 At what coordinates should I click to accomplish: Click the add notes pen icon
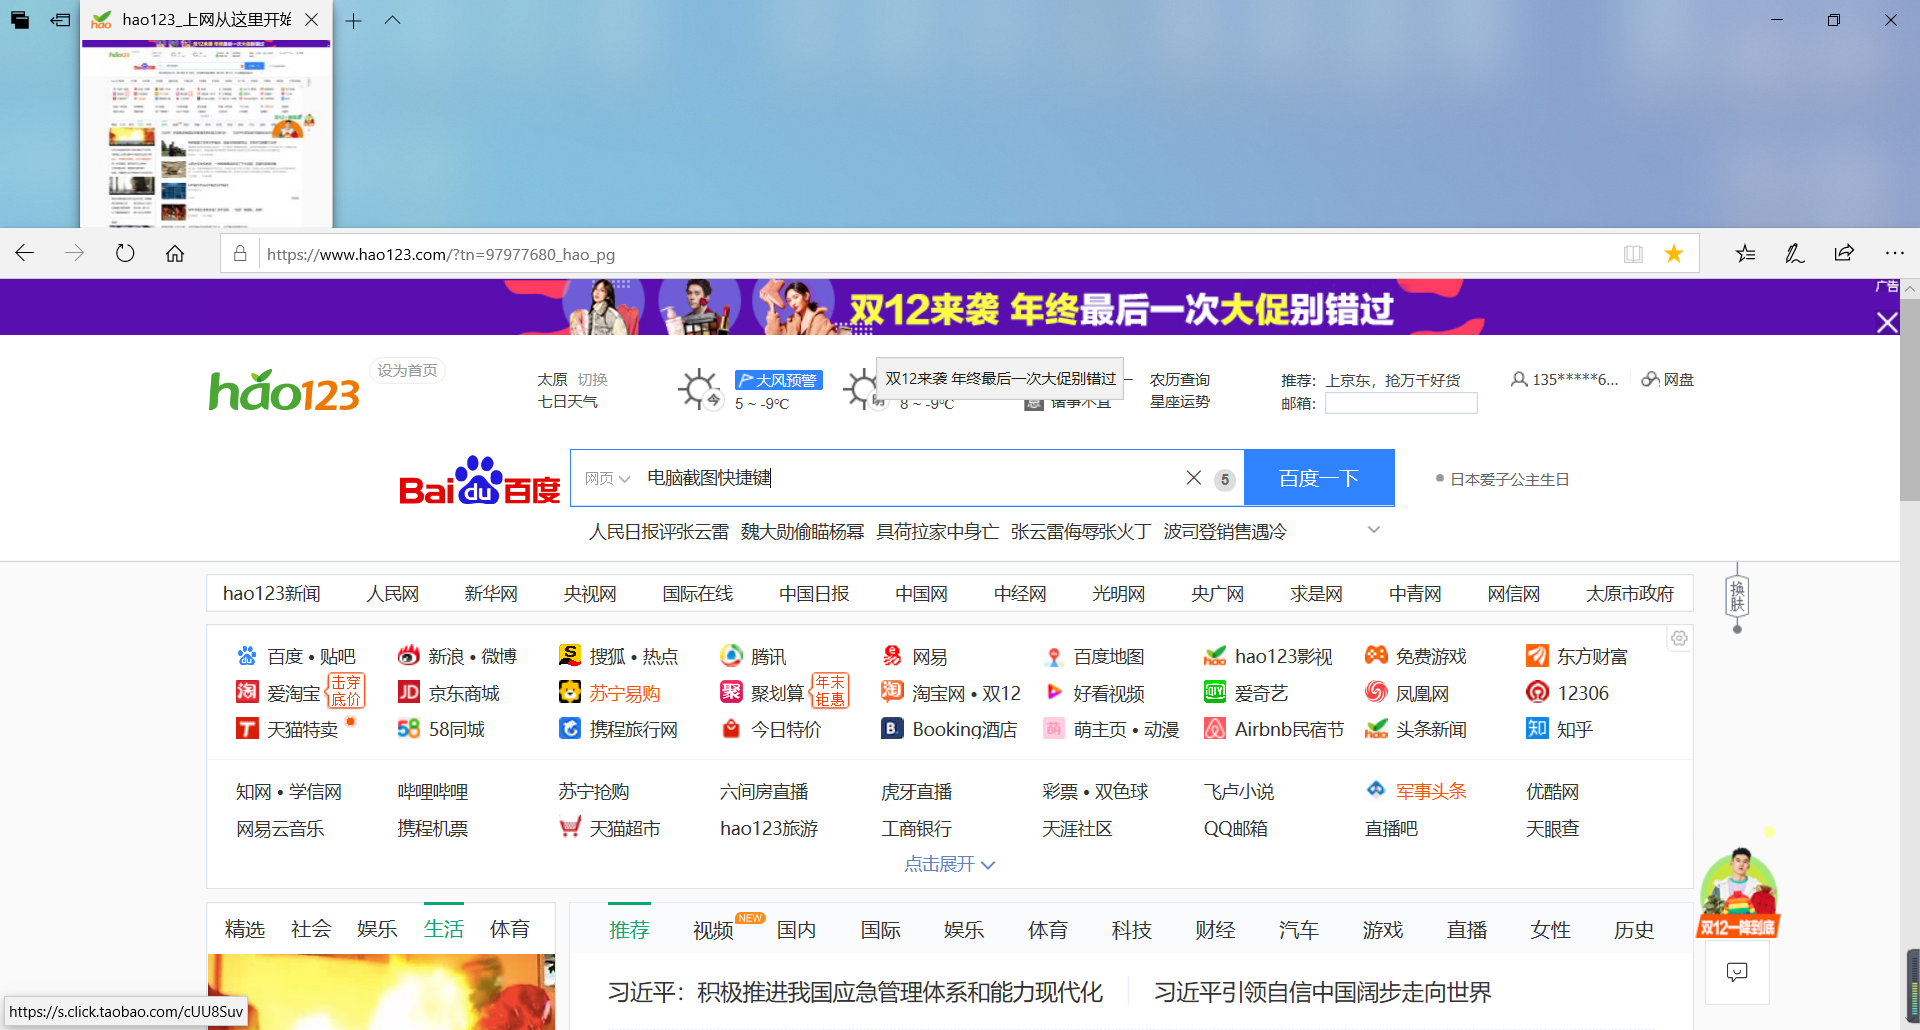point(1795,253)
